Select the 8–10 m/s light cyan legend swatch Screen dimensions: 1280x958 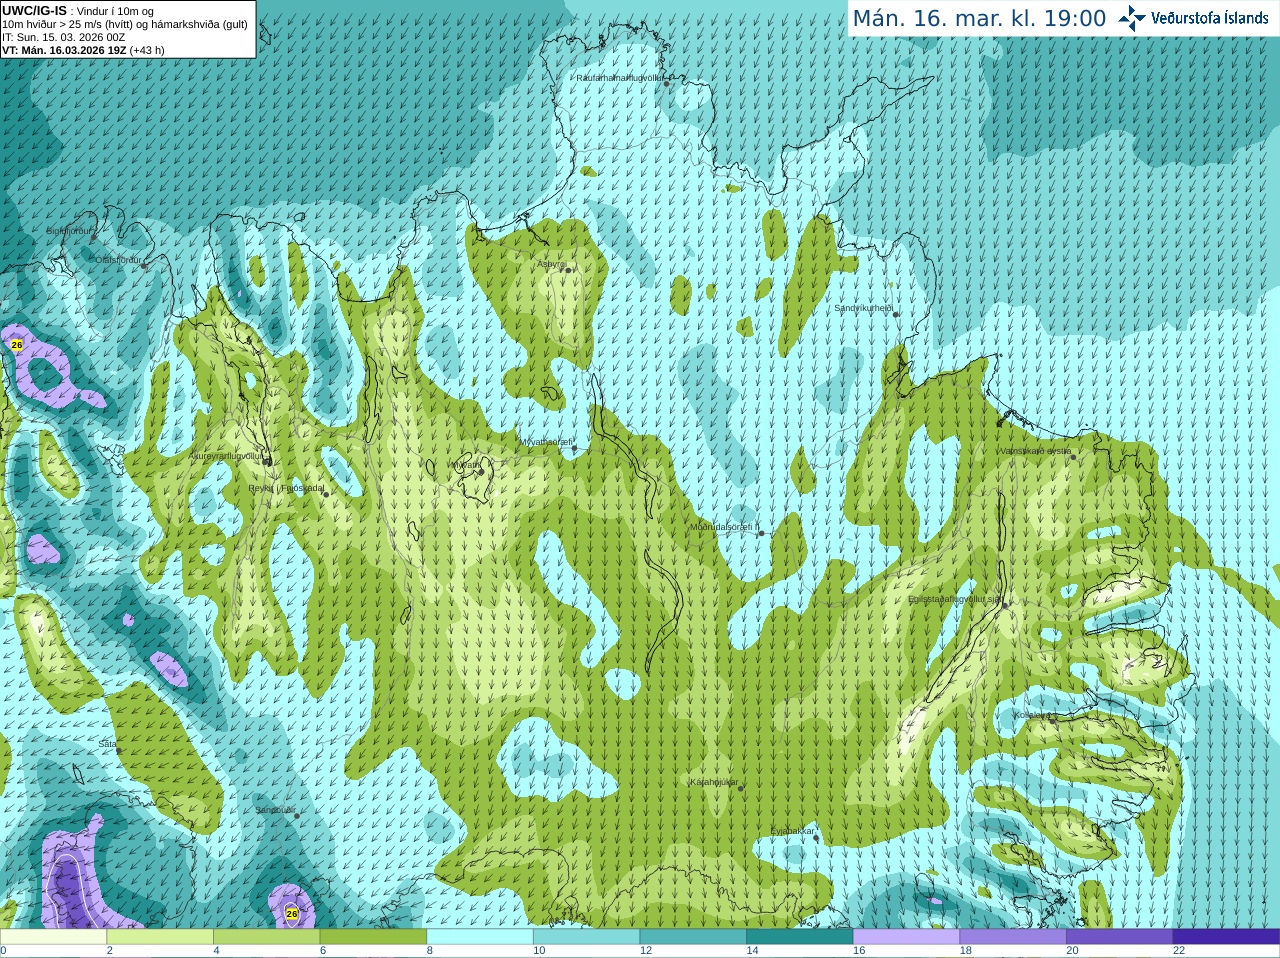pyautogui.click(x=480, y=937)
